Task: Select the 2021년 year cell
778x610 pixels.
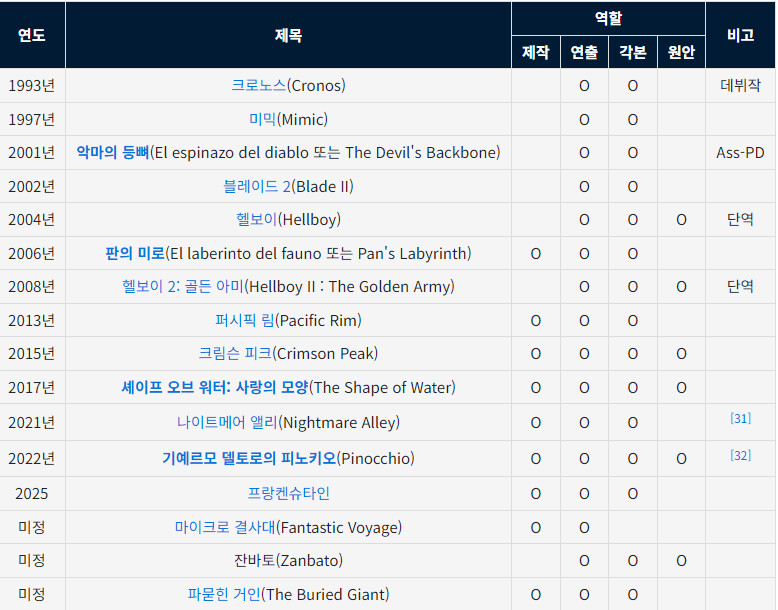Action: tap(32, 422)
